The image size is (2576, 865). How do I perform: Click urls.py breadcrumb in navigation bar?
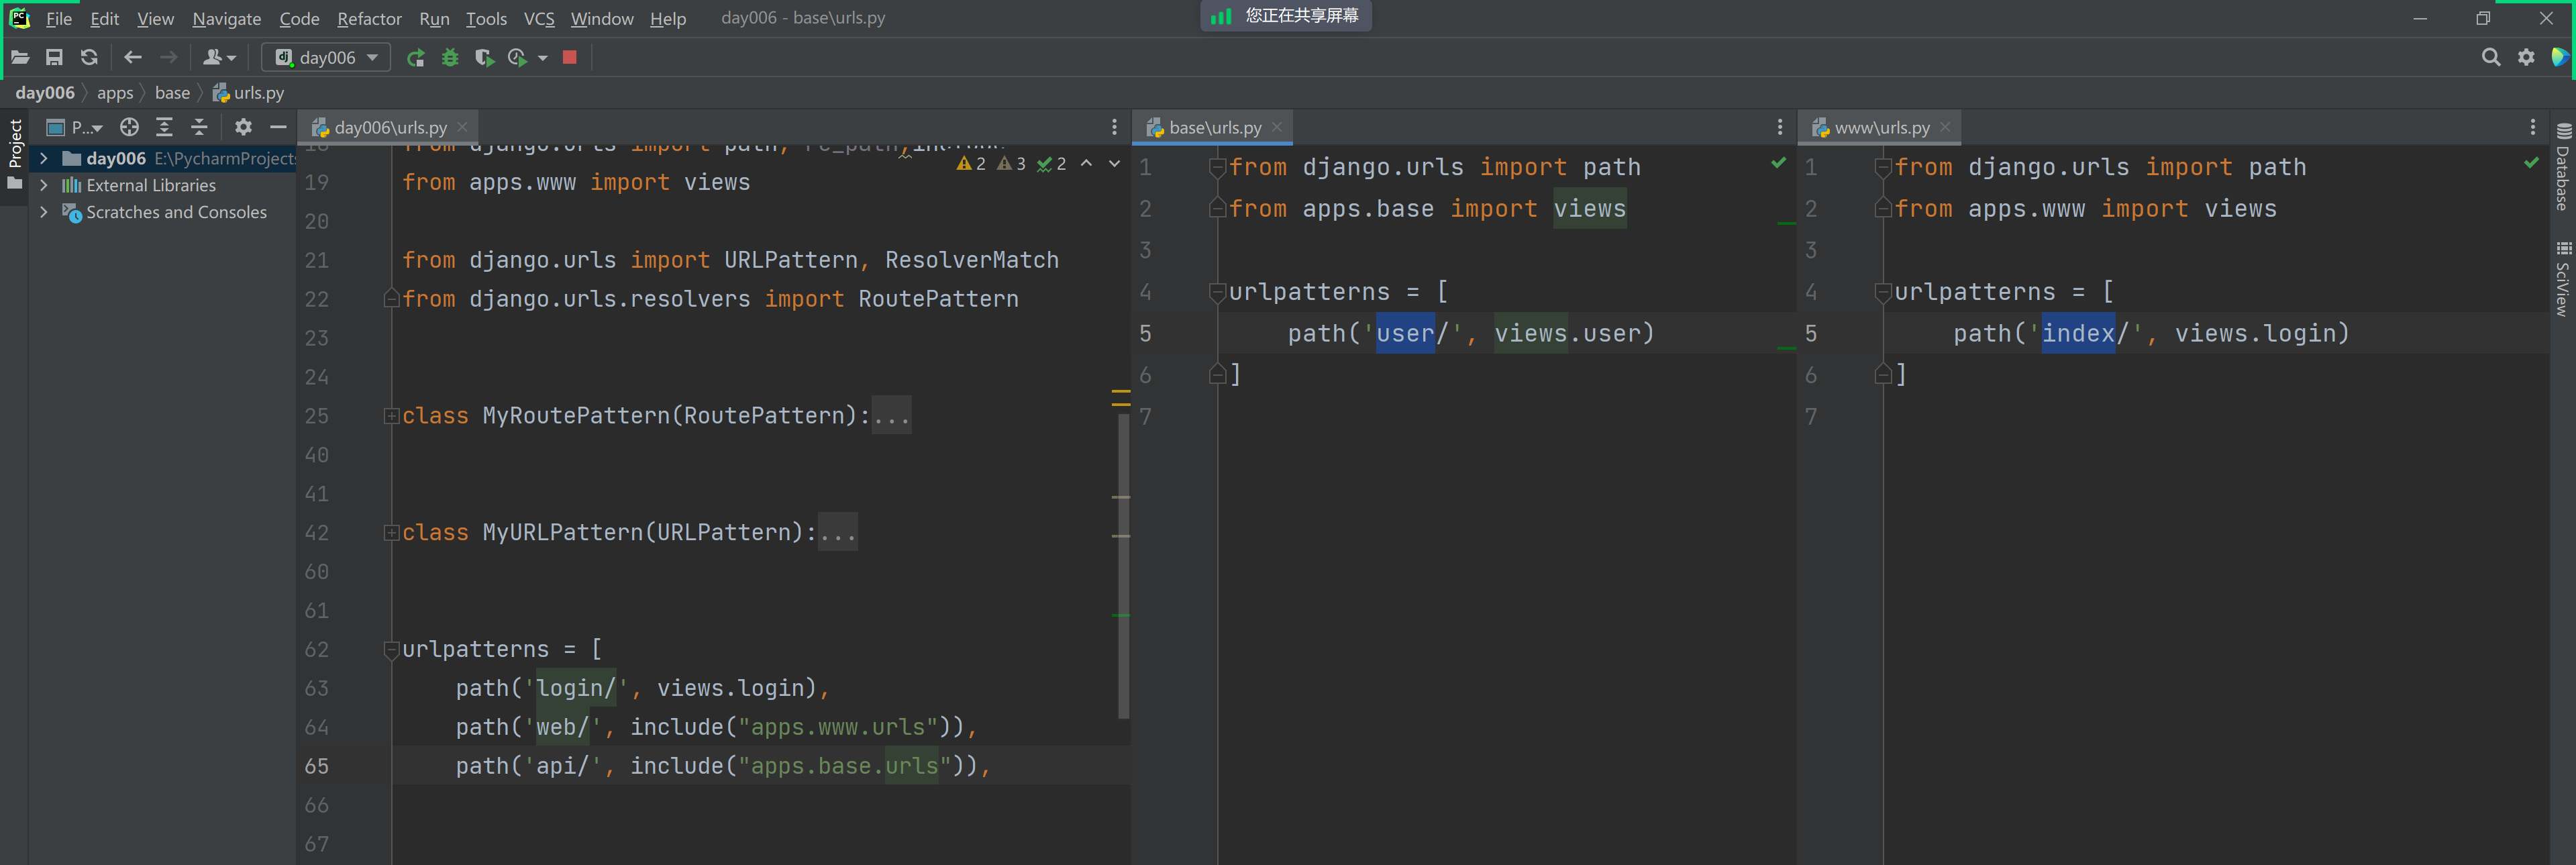pyautogui.click(x=249, y=93)
